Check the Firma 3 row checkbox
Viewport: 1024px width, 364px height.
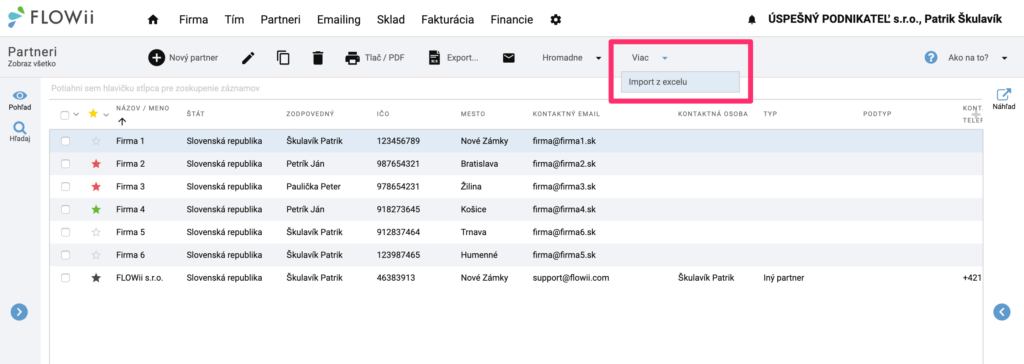(x=65, y=186)
